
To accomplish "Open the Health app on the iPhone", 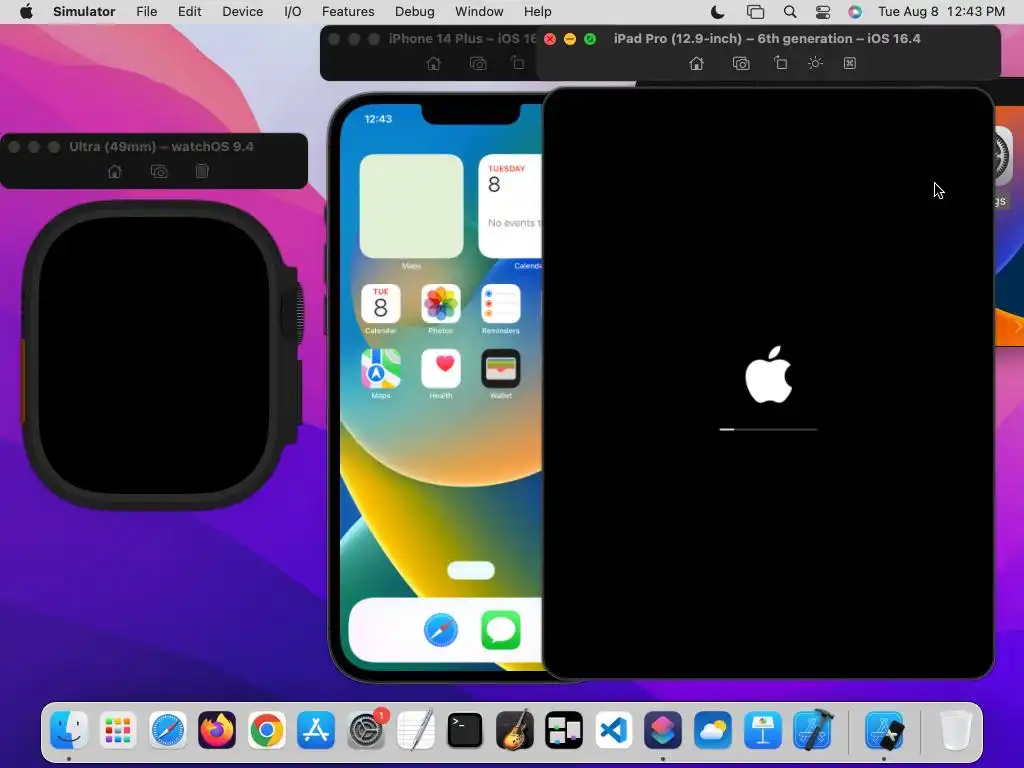I will point(441,368).
